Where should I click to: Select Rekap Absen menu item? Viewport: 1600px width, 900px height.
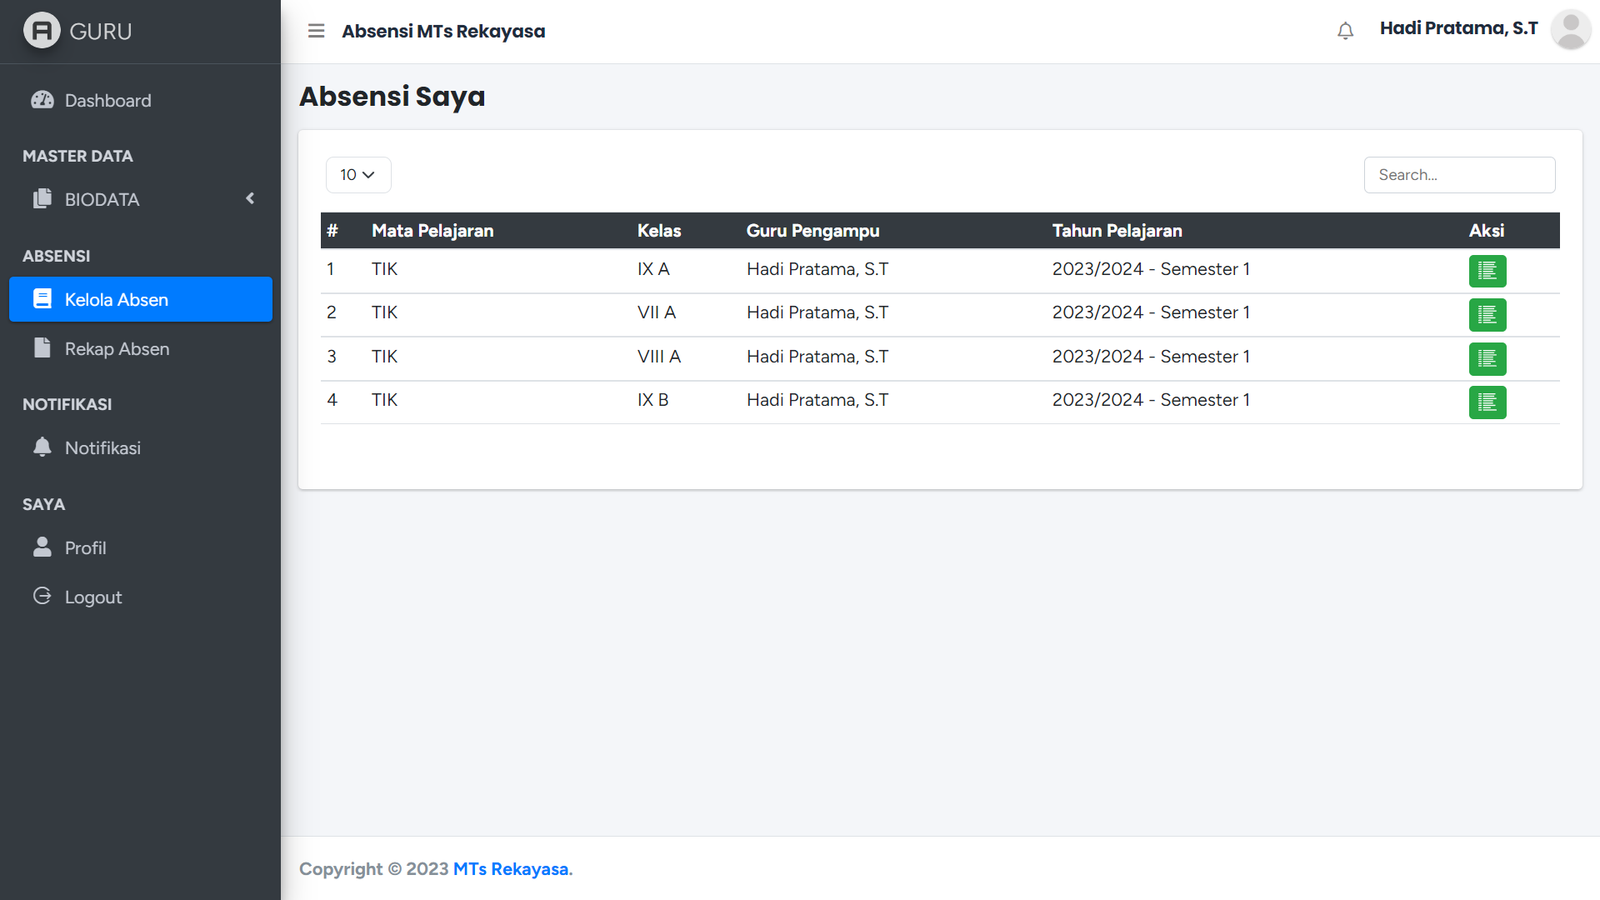coord(116,349)
